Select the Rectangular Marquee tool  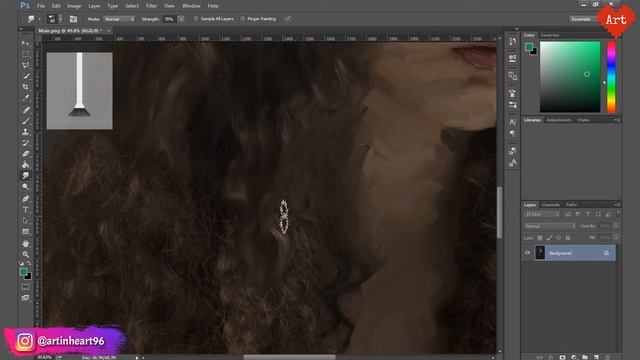25,54
